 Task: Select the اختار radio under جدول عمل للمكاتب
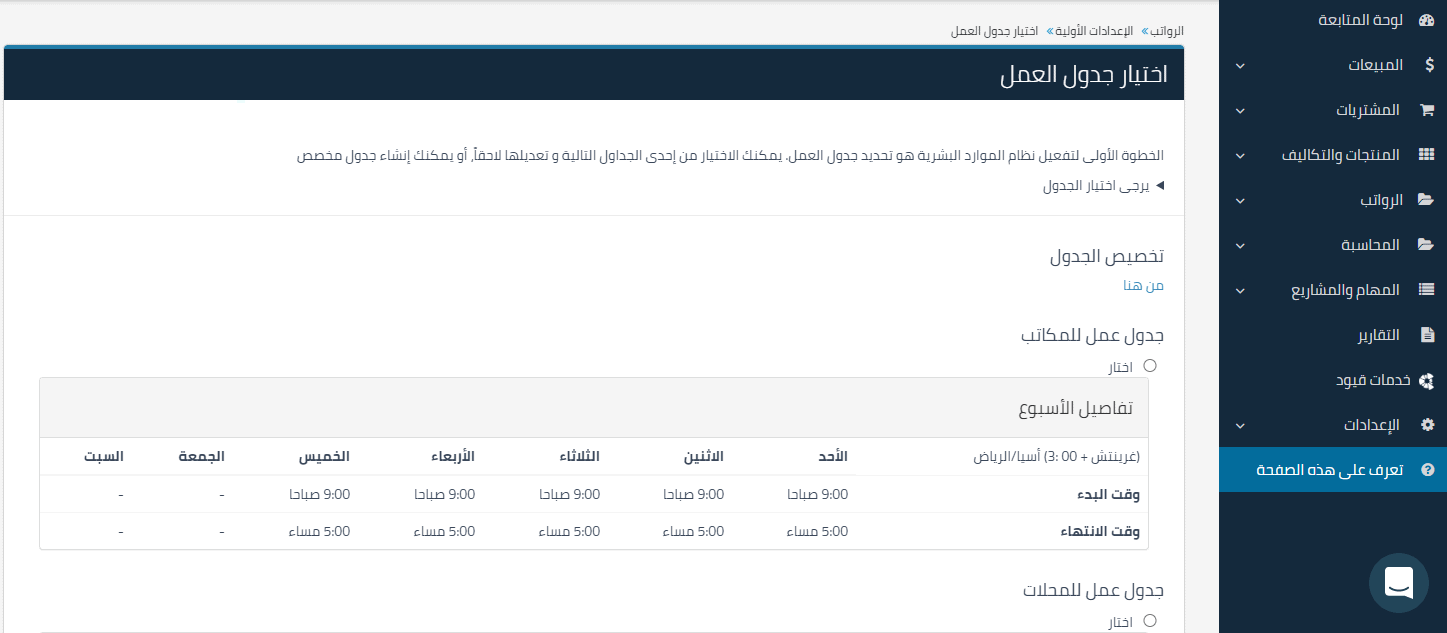(1149, 366)
